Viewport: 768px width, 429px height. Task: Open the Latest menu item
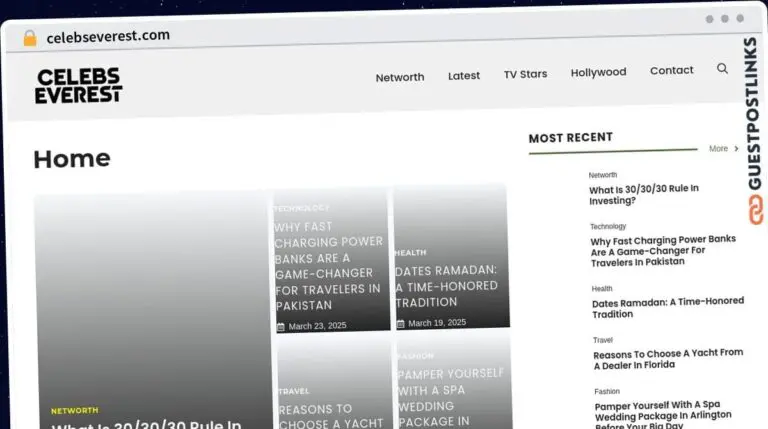(x=463, y=76)
